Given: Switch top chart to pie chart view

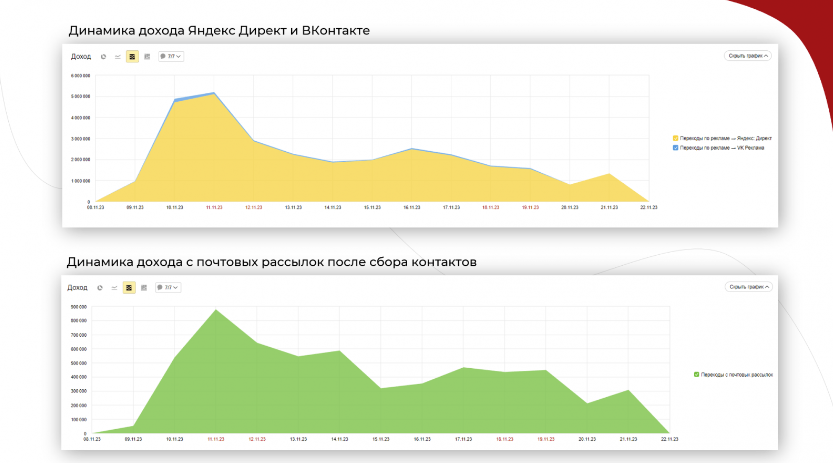Looking at the screenshot, I should (x=103, y=57).
